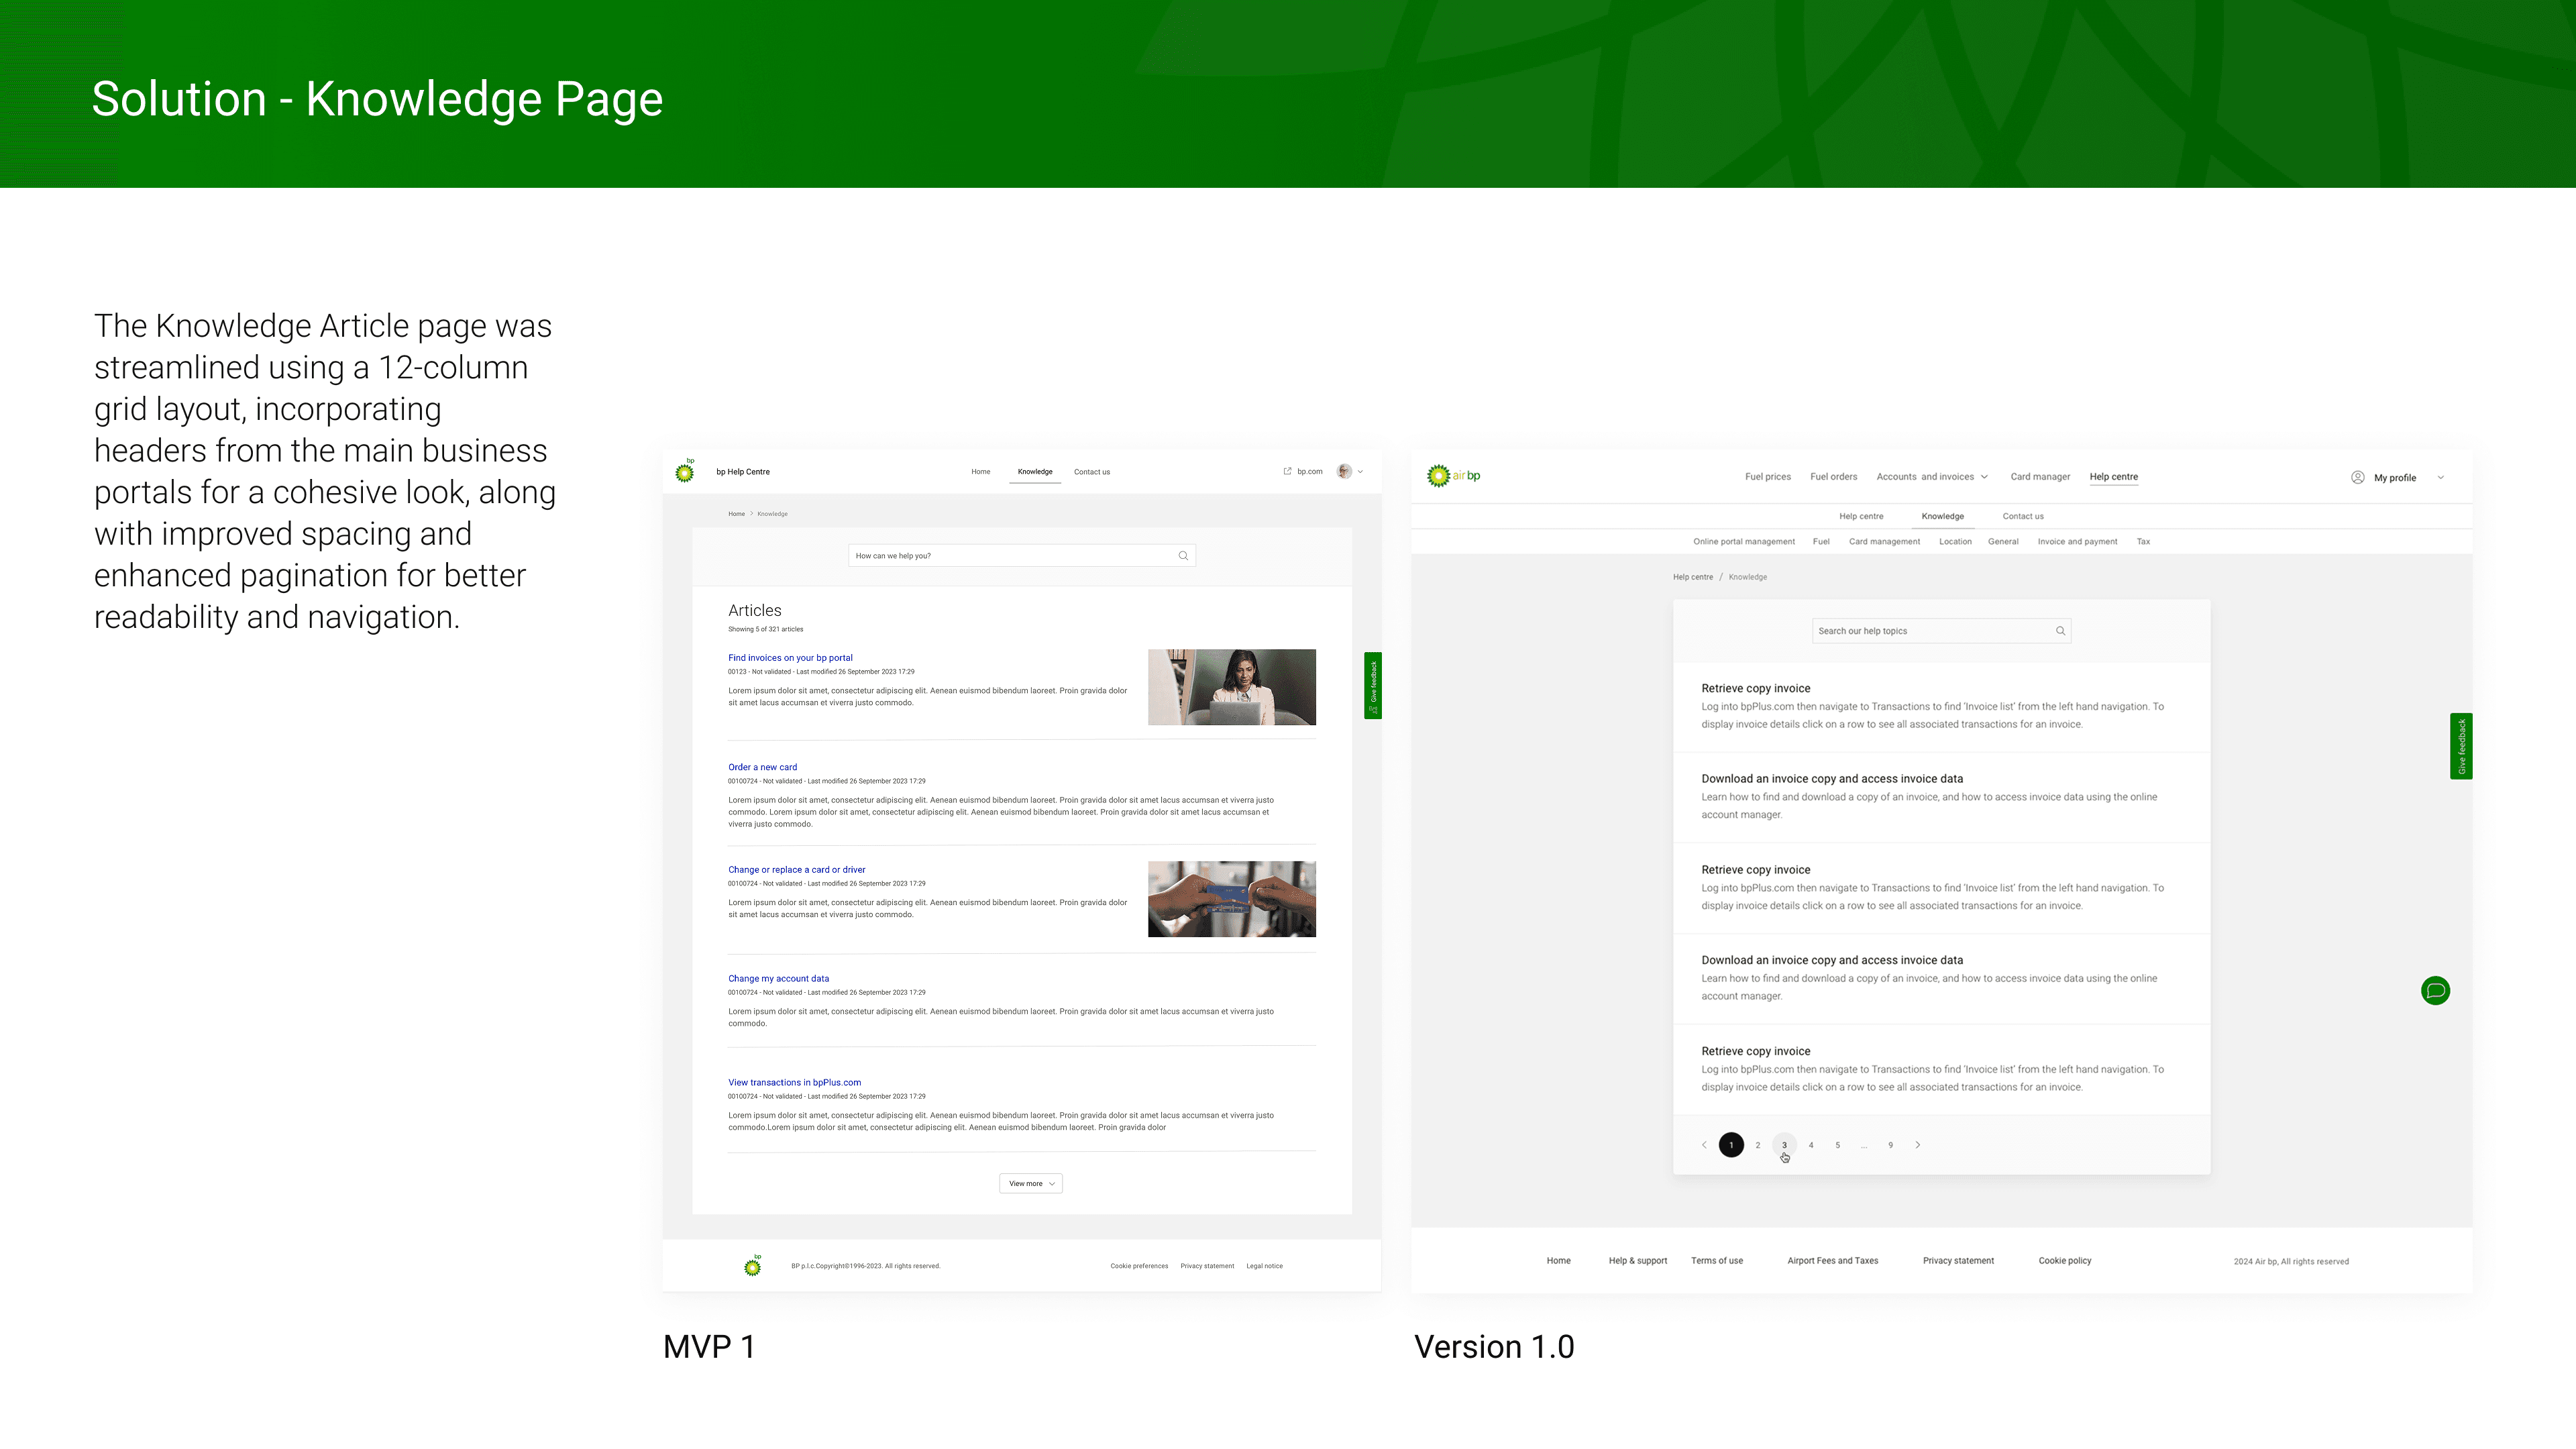Select pagination page 4
The width and height of the screenshot is (2576, 1449).
[x=1811, y=1145]
